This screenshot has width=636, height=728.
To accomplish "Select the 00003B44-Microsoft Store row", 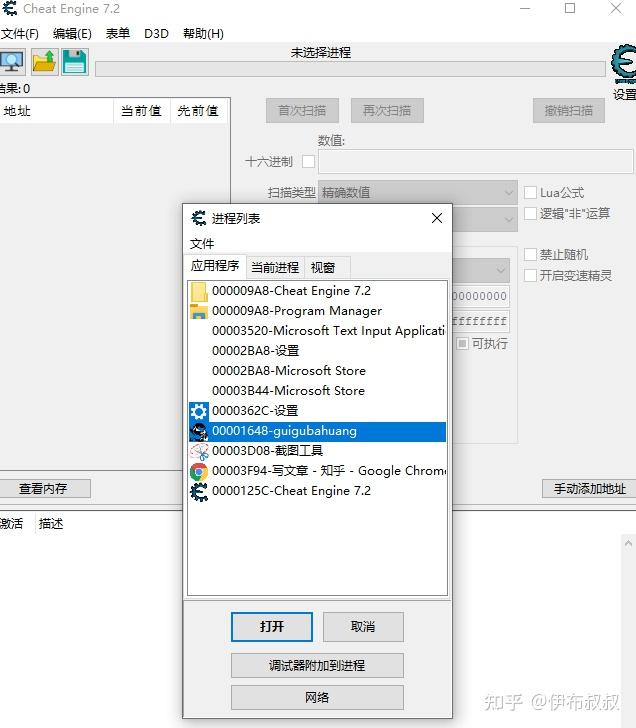I will tap(317, 391).
